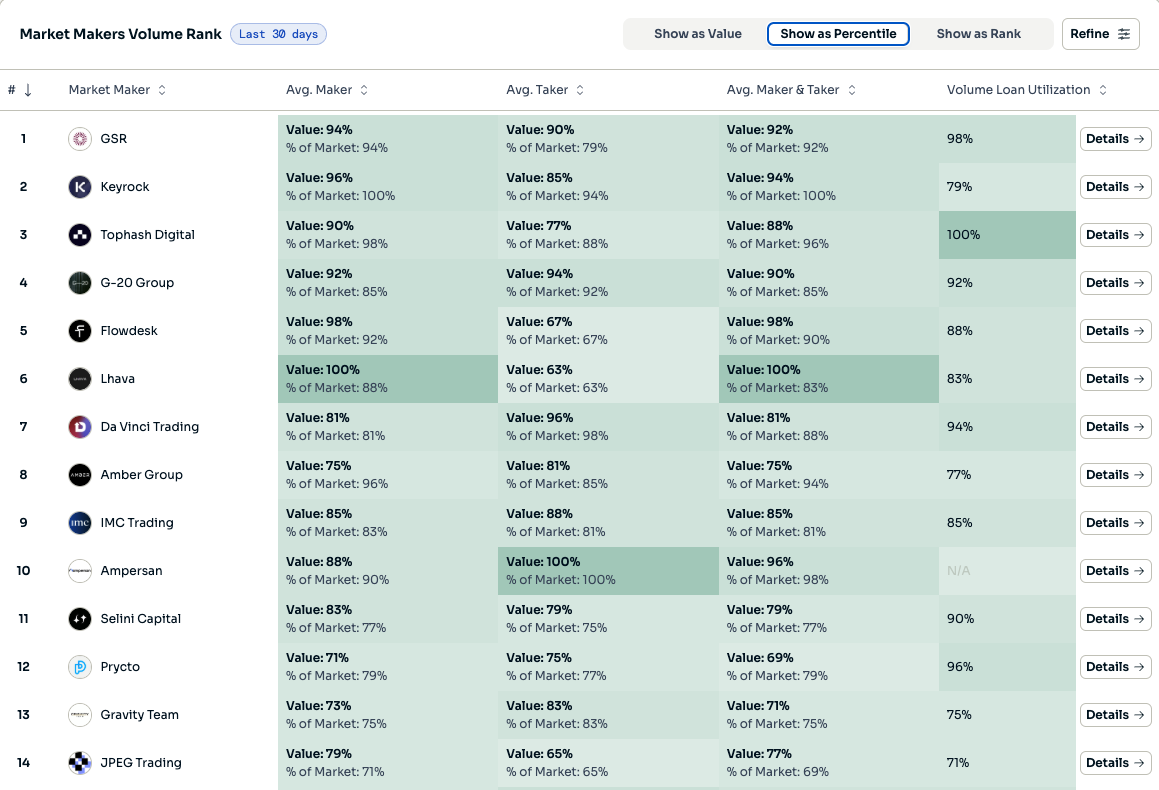Open Details for Flowdesk
Viewport: 1159px width, 790px height.
pyautogui.click(x=1115, y=331)
